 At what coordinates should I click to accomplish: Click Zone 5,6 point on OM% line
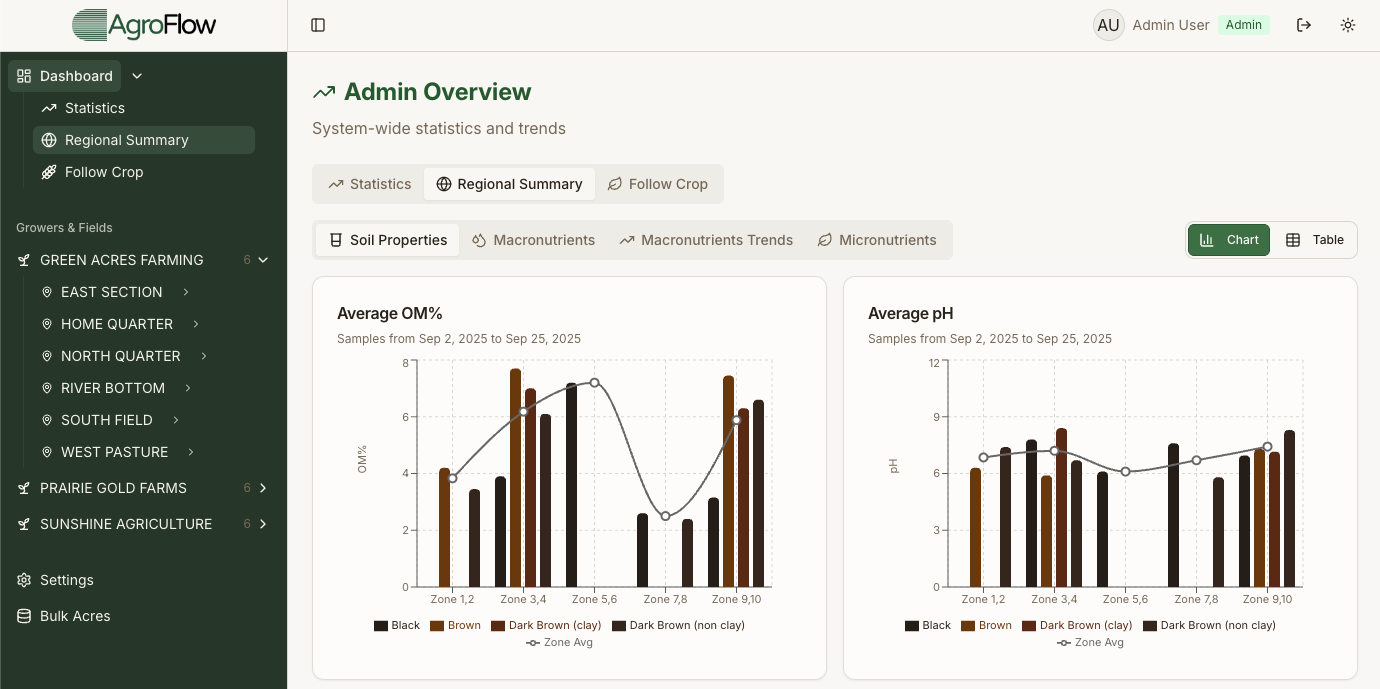[x=594, y=382]
